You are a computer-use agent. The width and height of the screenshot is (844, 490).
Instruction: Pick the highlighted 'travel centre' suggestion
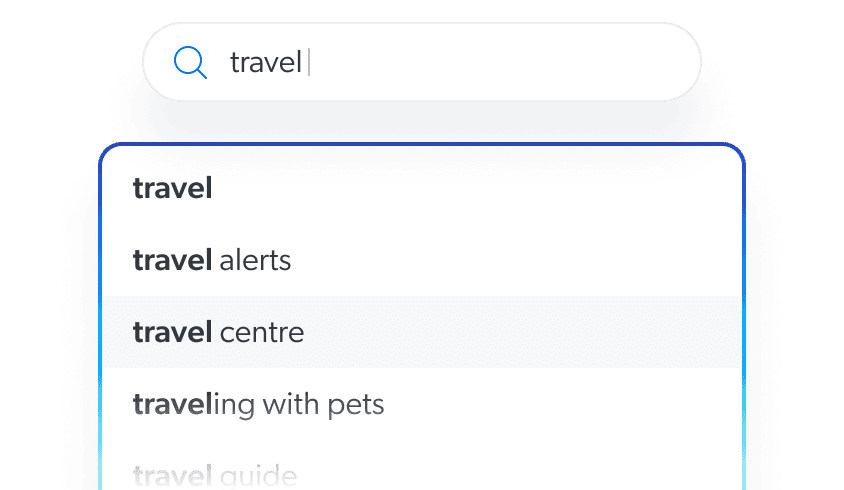218,332
